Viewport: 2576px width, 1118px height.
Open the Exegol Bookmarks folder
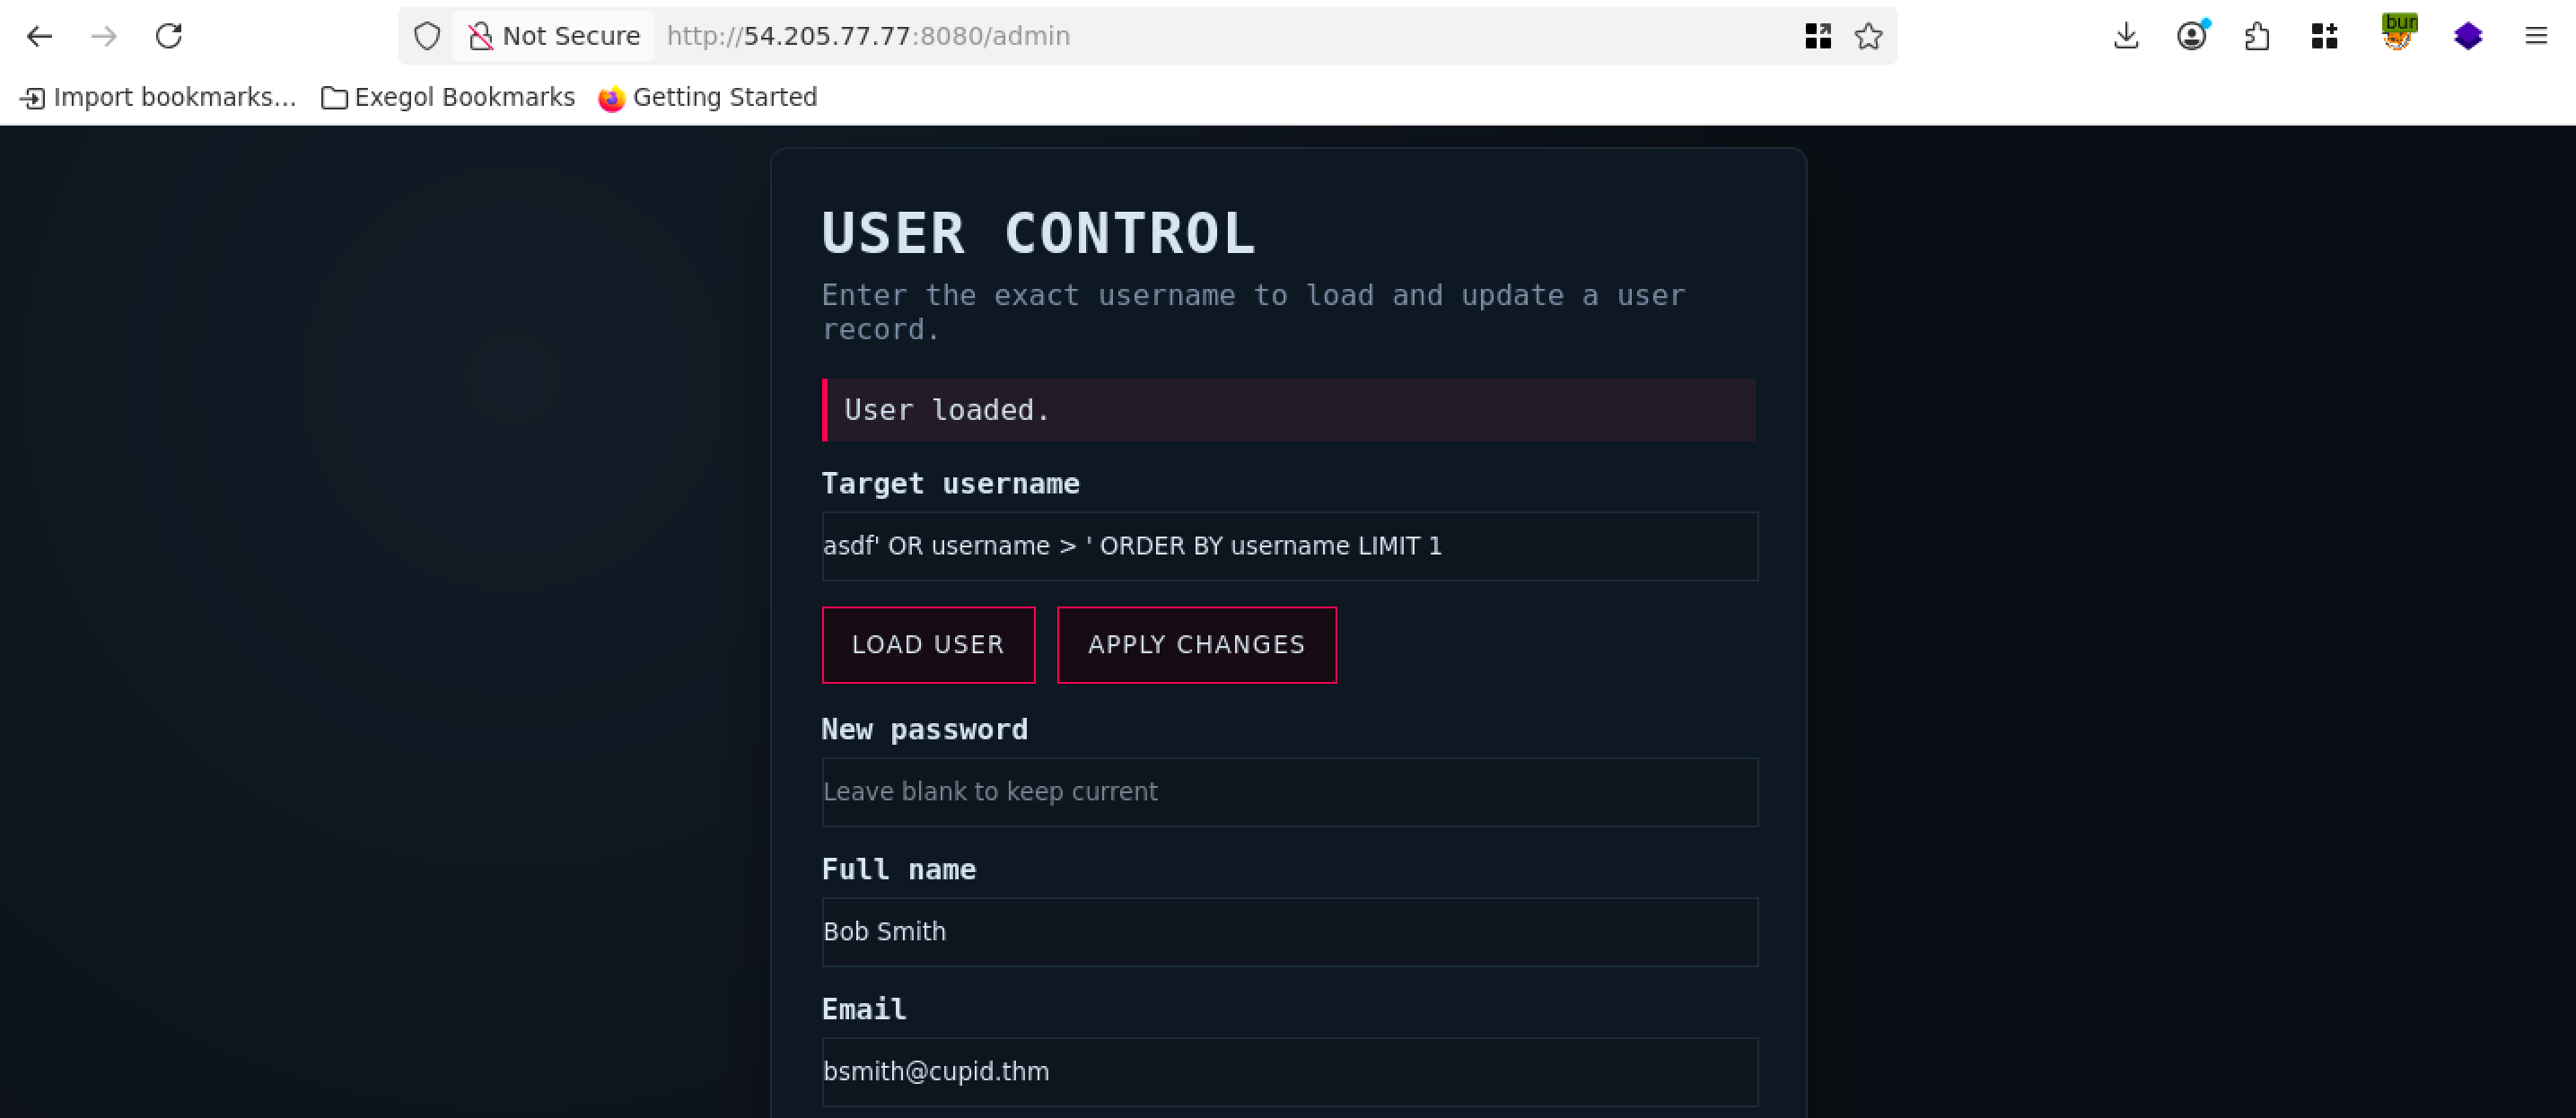[448, 97]
